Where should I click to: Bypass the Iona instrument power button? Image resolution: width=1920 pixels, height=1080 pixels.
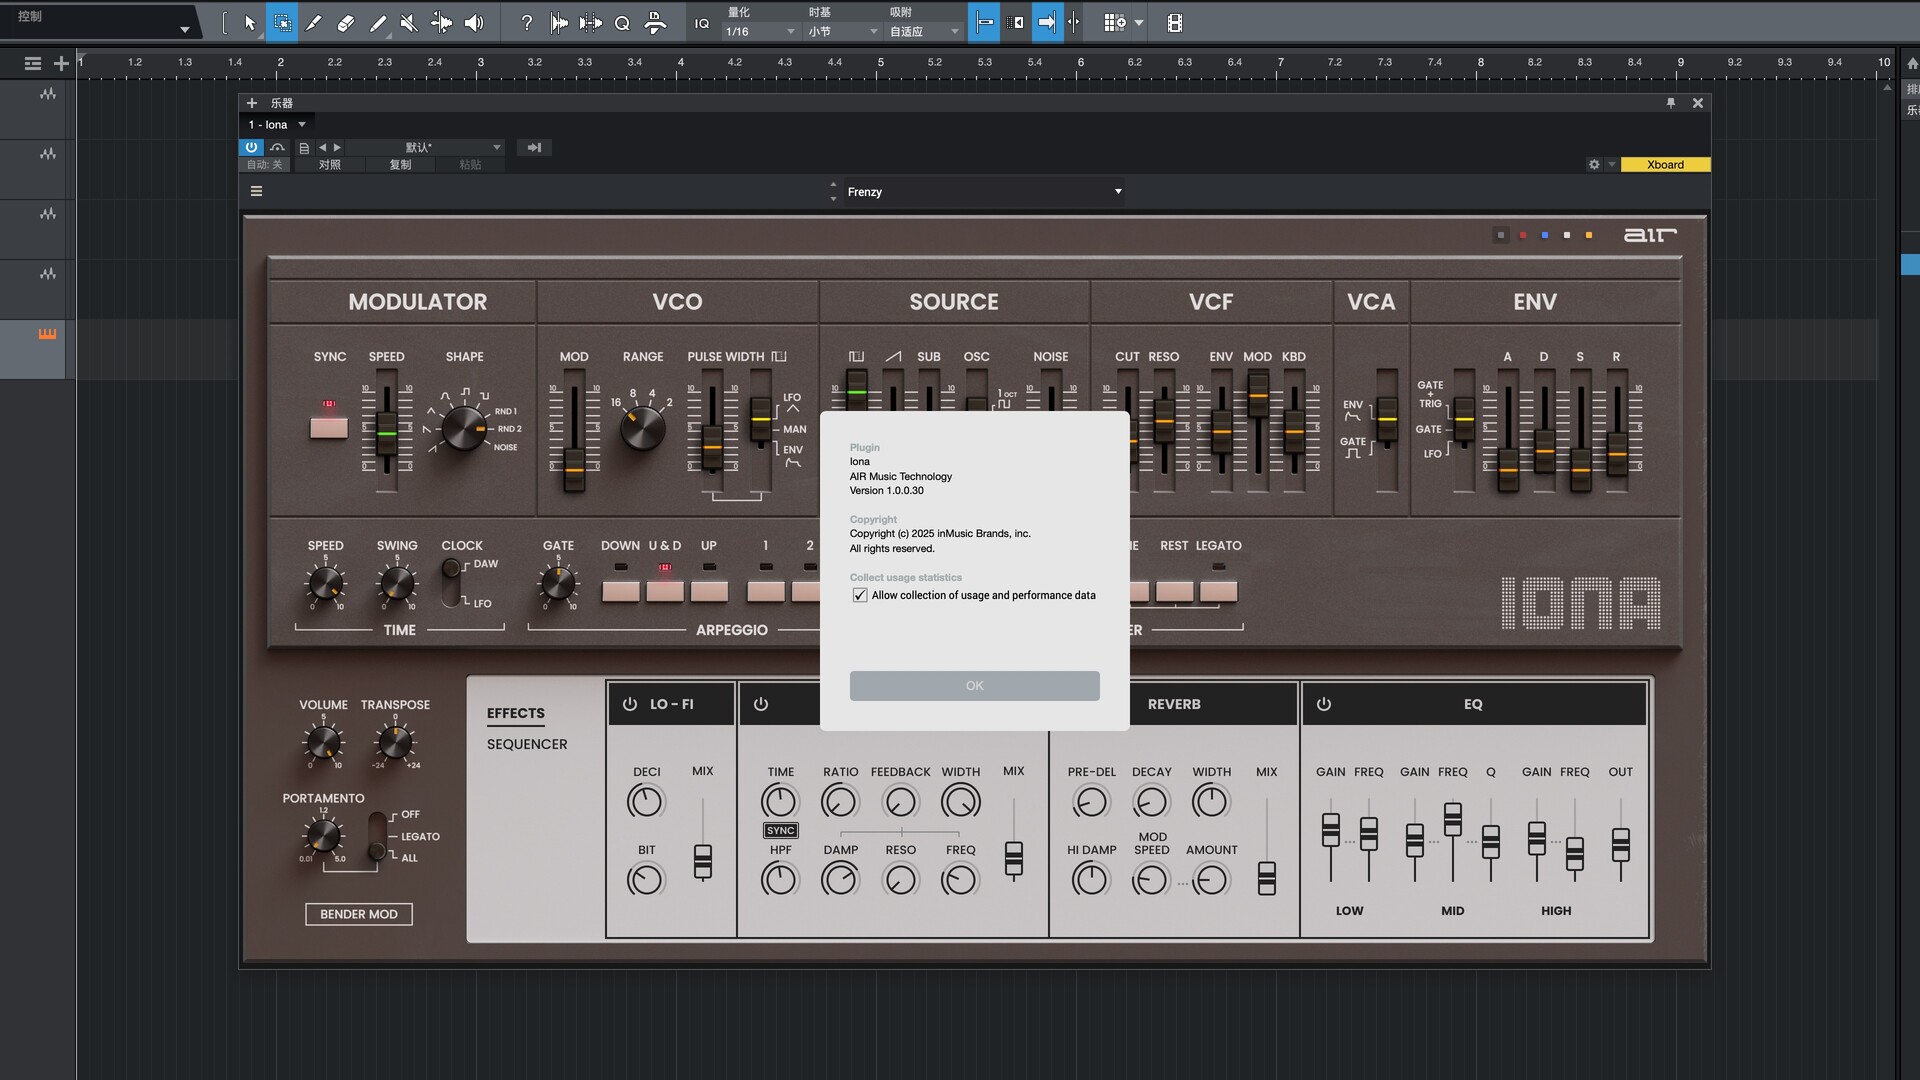[x=251, y=147]
